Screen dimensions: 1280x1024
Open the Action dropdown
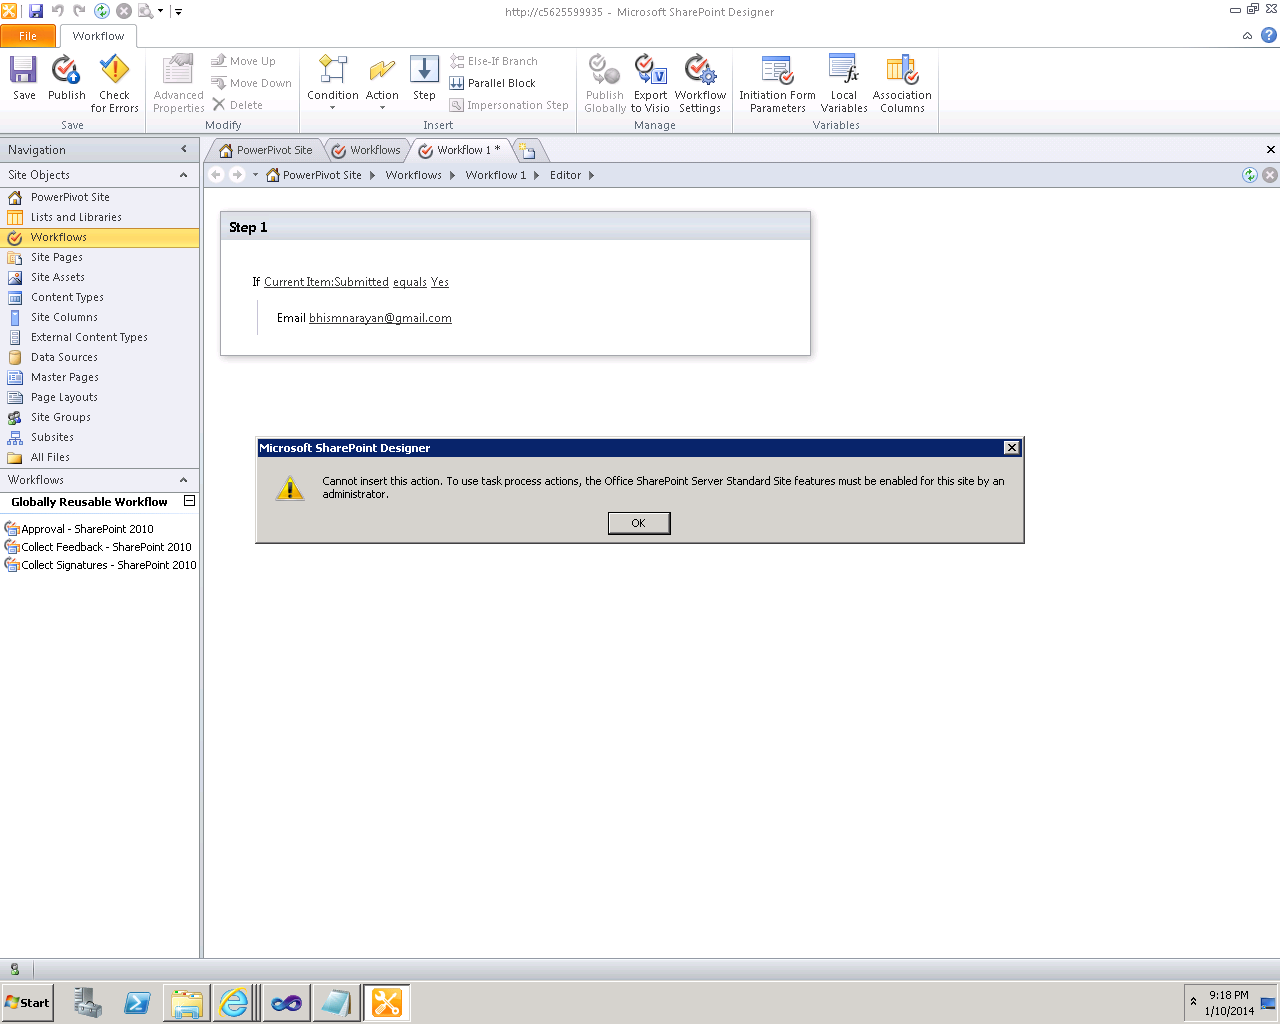(x=382, y=82)
